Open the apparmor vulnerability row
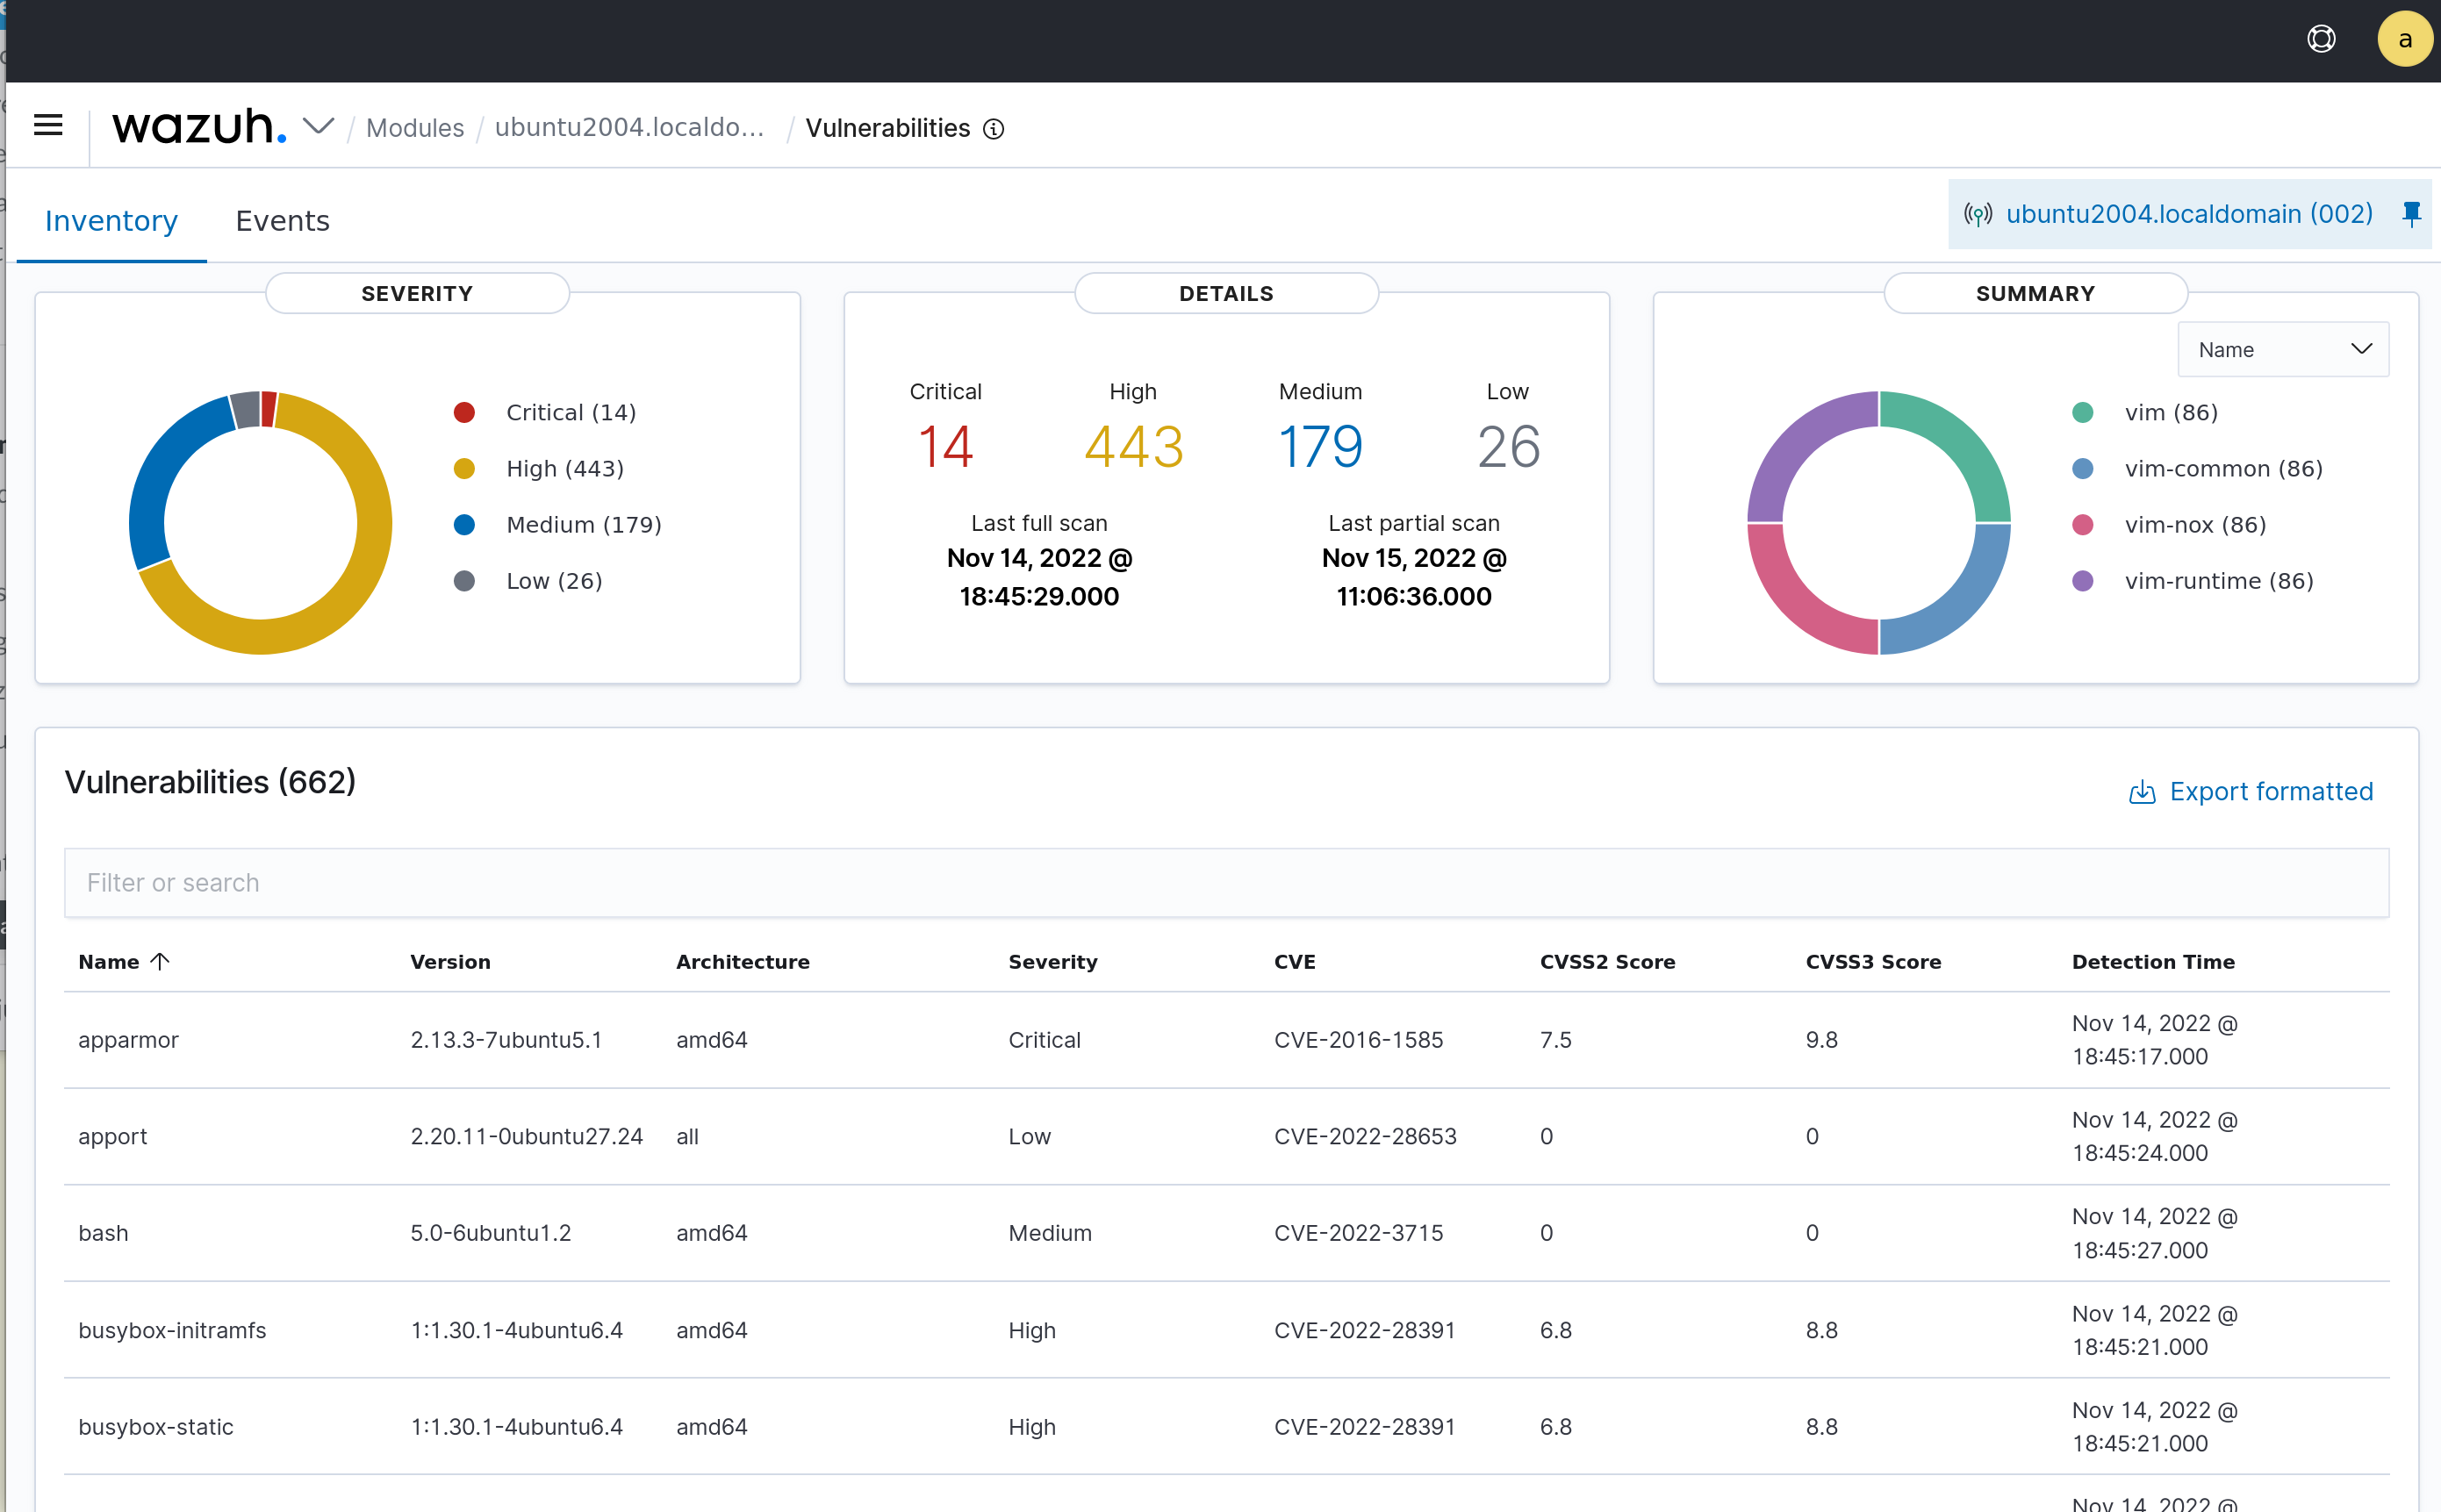Viewport: 2441px width, 1512px height. [x=1226, y=1040]
